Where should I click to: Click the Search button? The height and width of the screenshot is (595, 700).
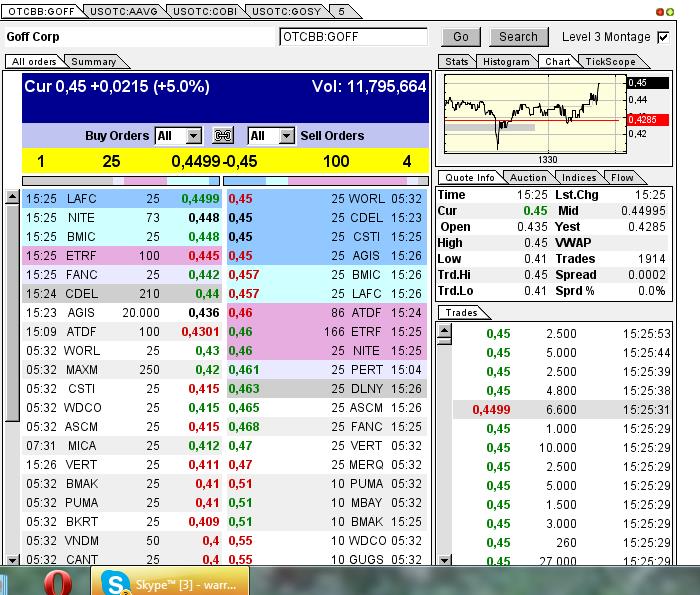[518, 37]
